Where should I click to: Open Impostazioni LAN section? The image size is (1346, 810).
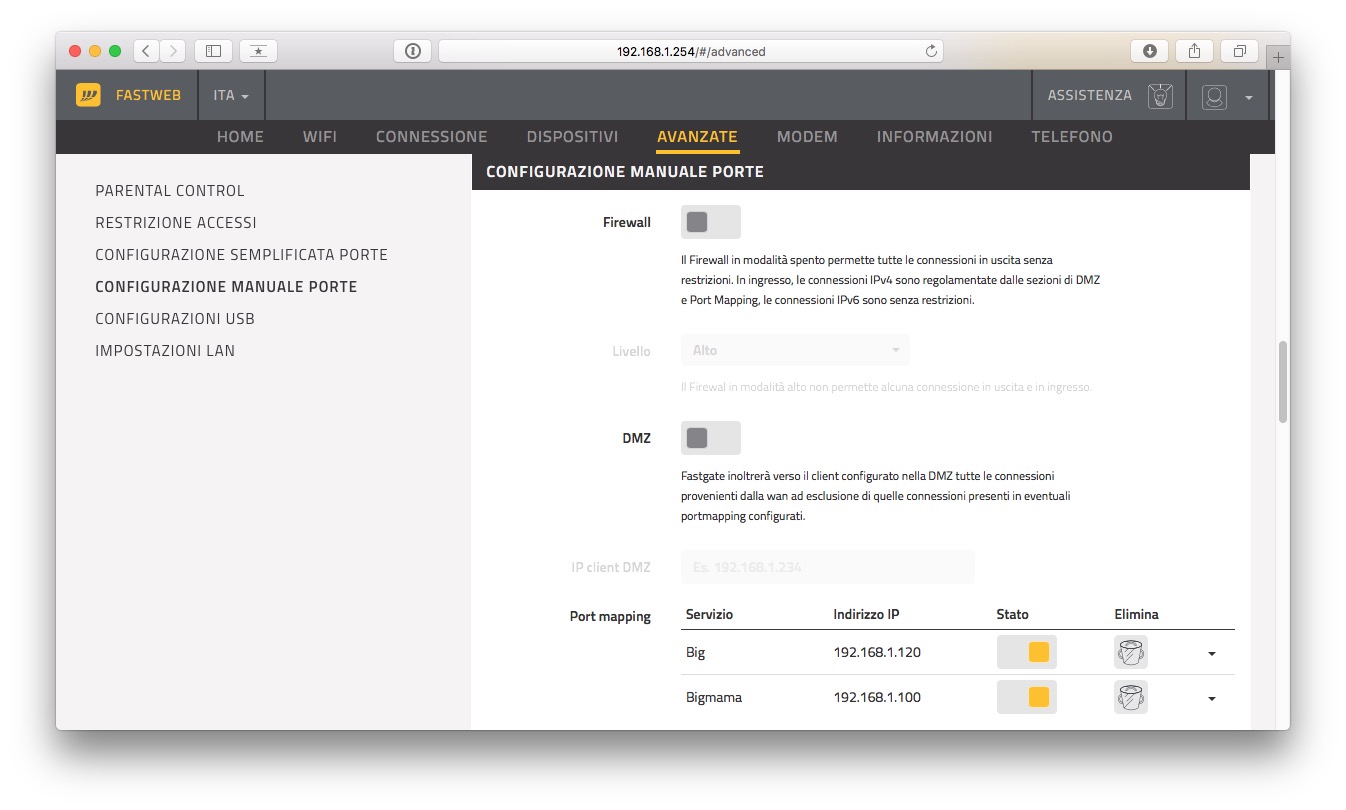pyautogui.click(x=165, y=351)
